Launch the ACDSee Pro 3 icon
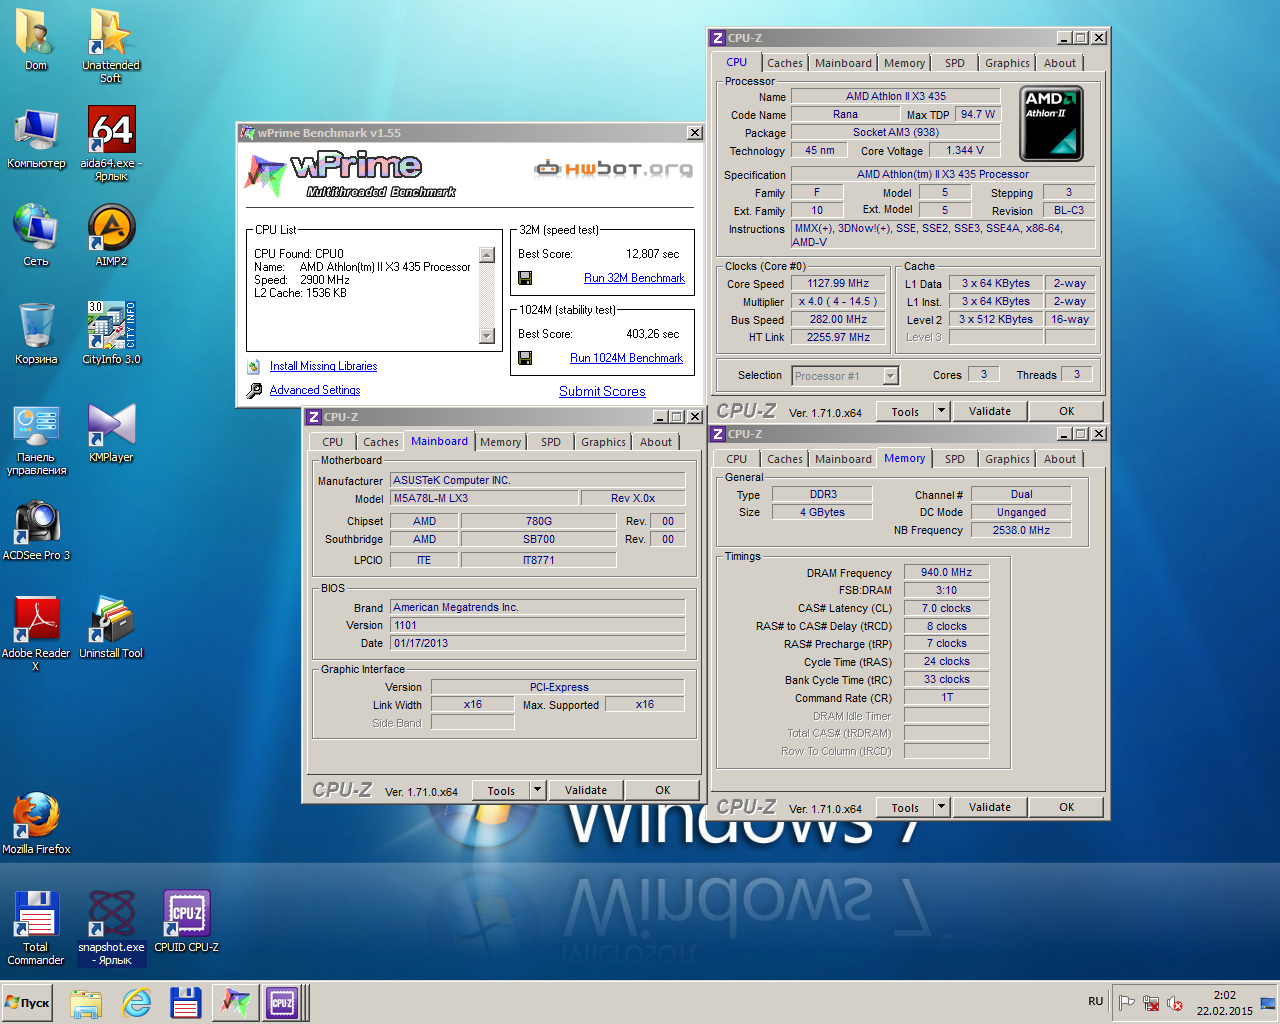 point(36,529)
